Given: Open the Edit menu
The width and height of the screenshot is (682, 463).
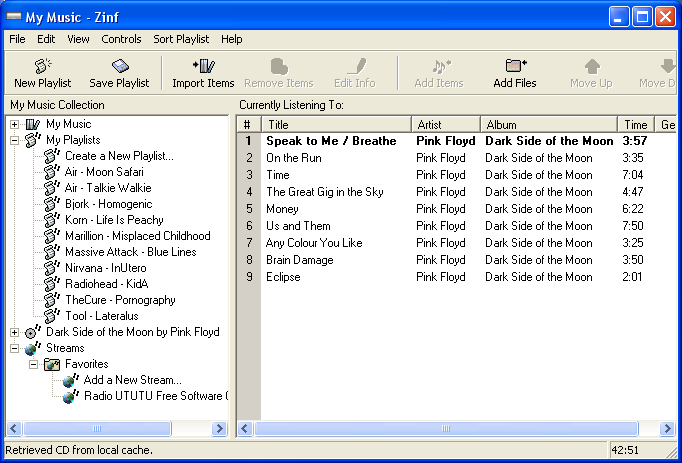Looking at the screenshot, I should [46, 39].
